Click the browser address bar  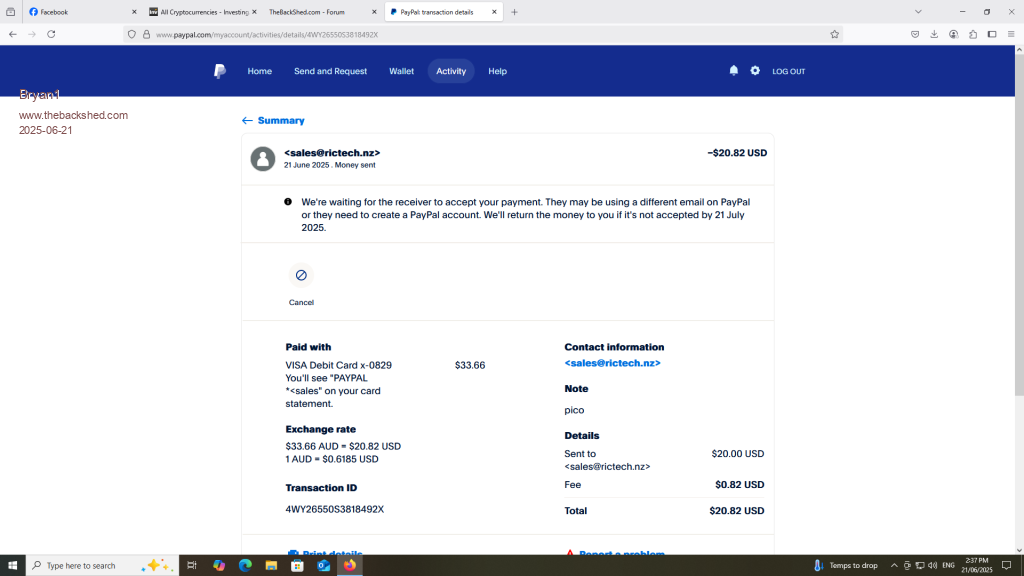[x=480, y=34]
